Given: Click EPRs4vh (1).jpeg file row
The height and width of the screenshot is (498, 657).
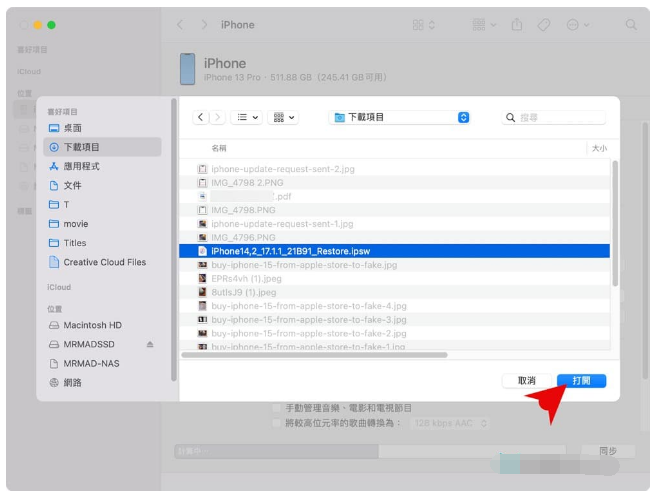Looking at the screenshot, I should pyautogui.click(x=394, y=279).
